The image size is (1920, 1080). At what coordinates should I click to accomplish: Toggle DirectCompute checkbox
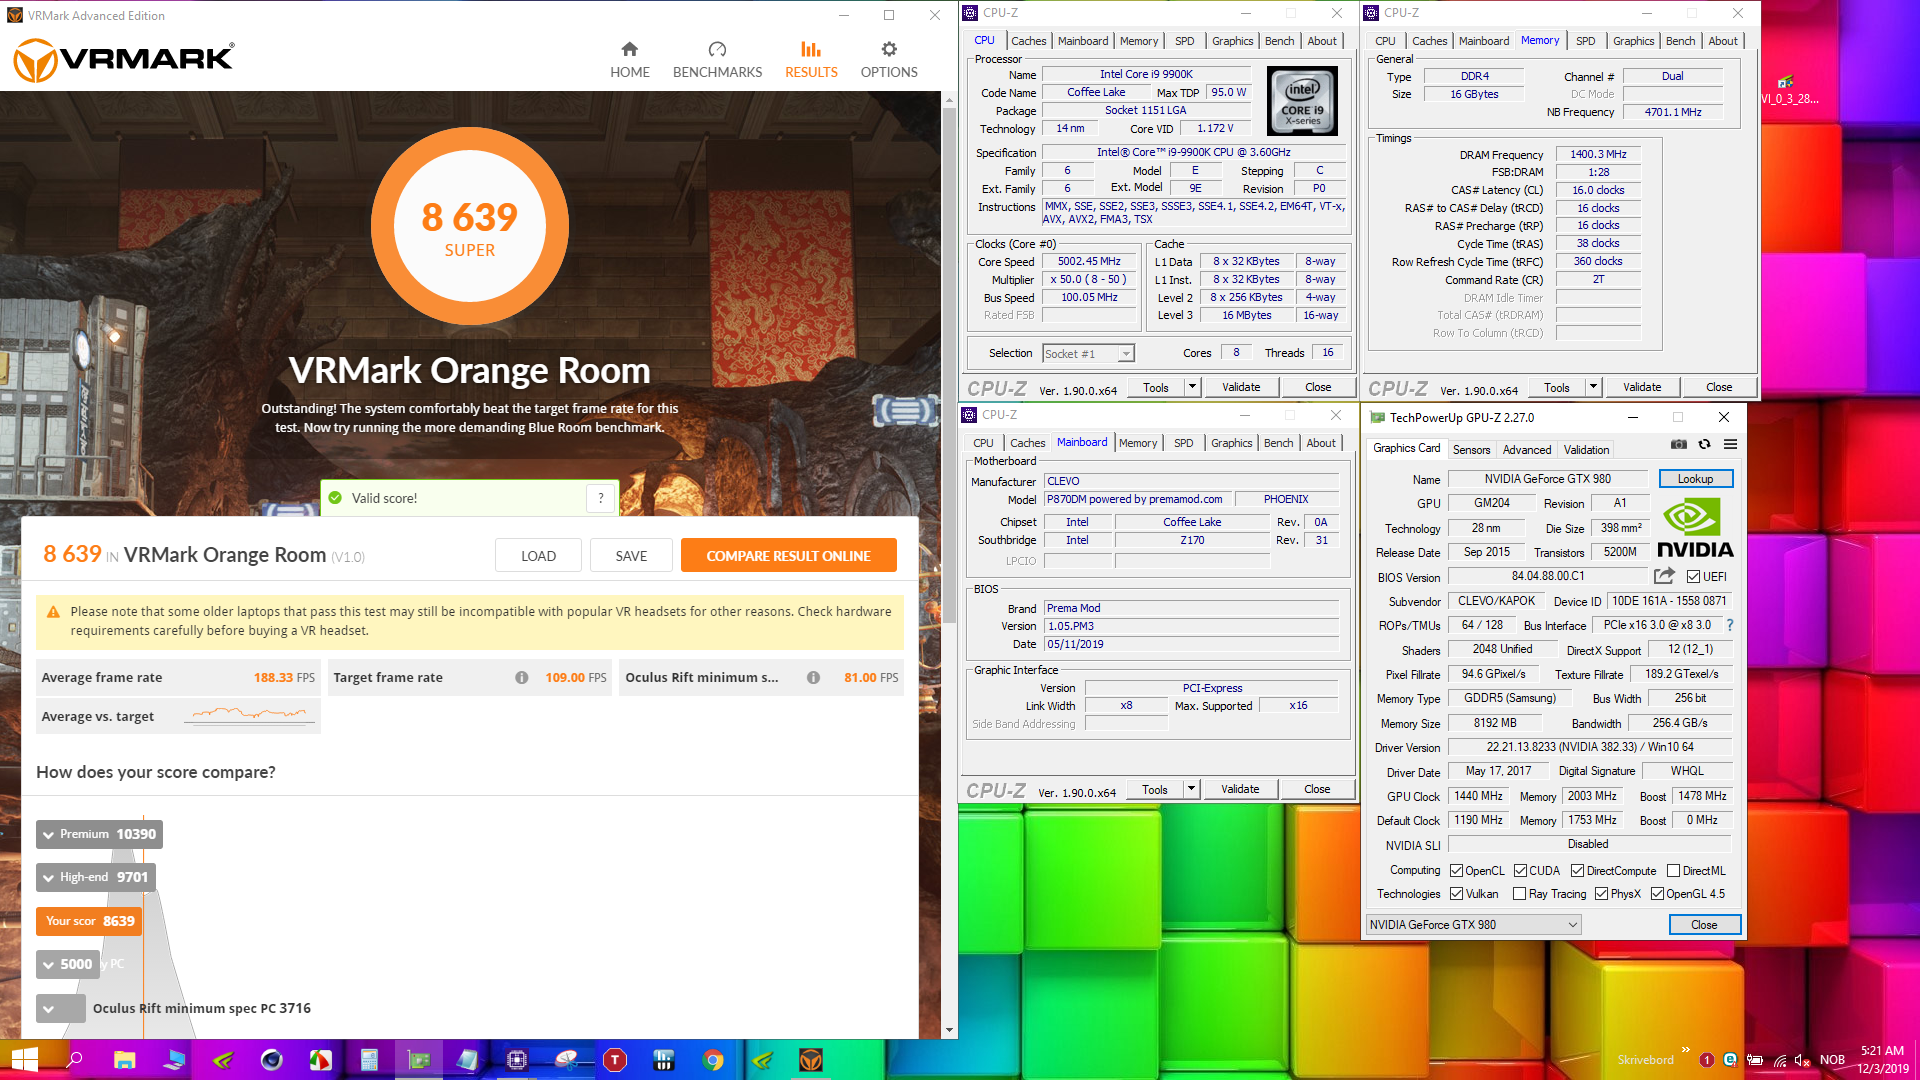point(1577,871)
